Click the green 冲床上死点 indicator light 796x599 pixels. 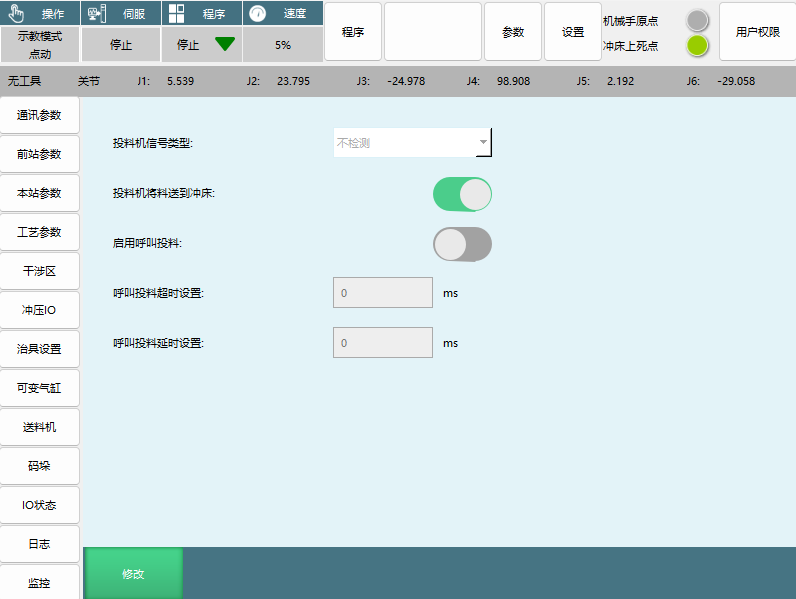click(x=698, y=45)
